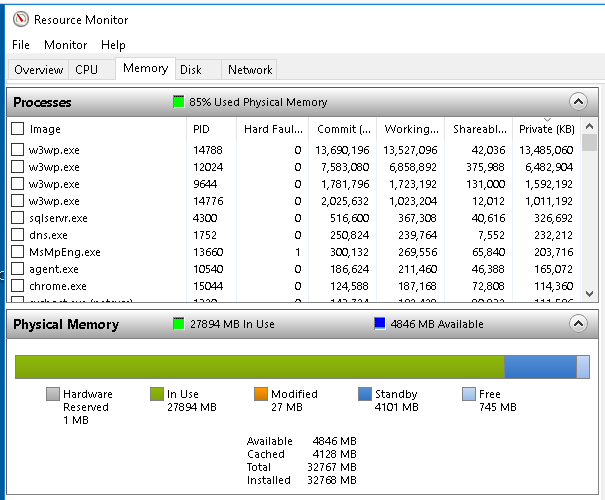This screenshot has width=605, height=500.
Task: Check the agent.exe checkbox
Action: click(x=17, y=269)
